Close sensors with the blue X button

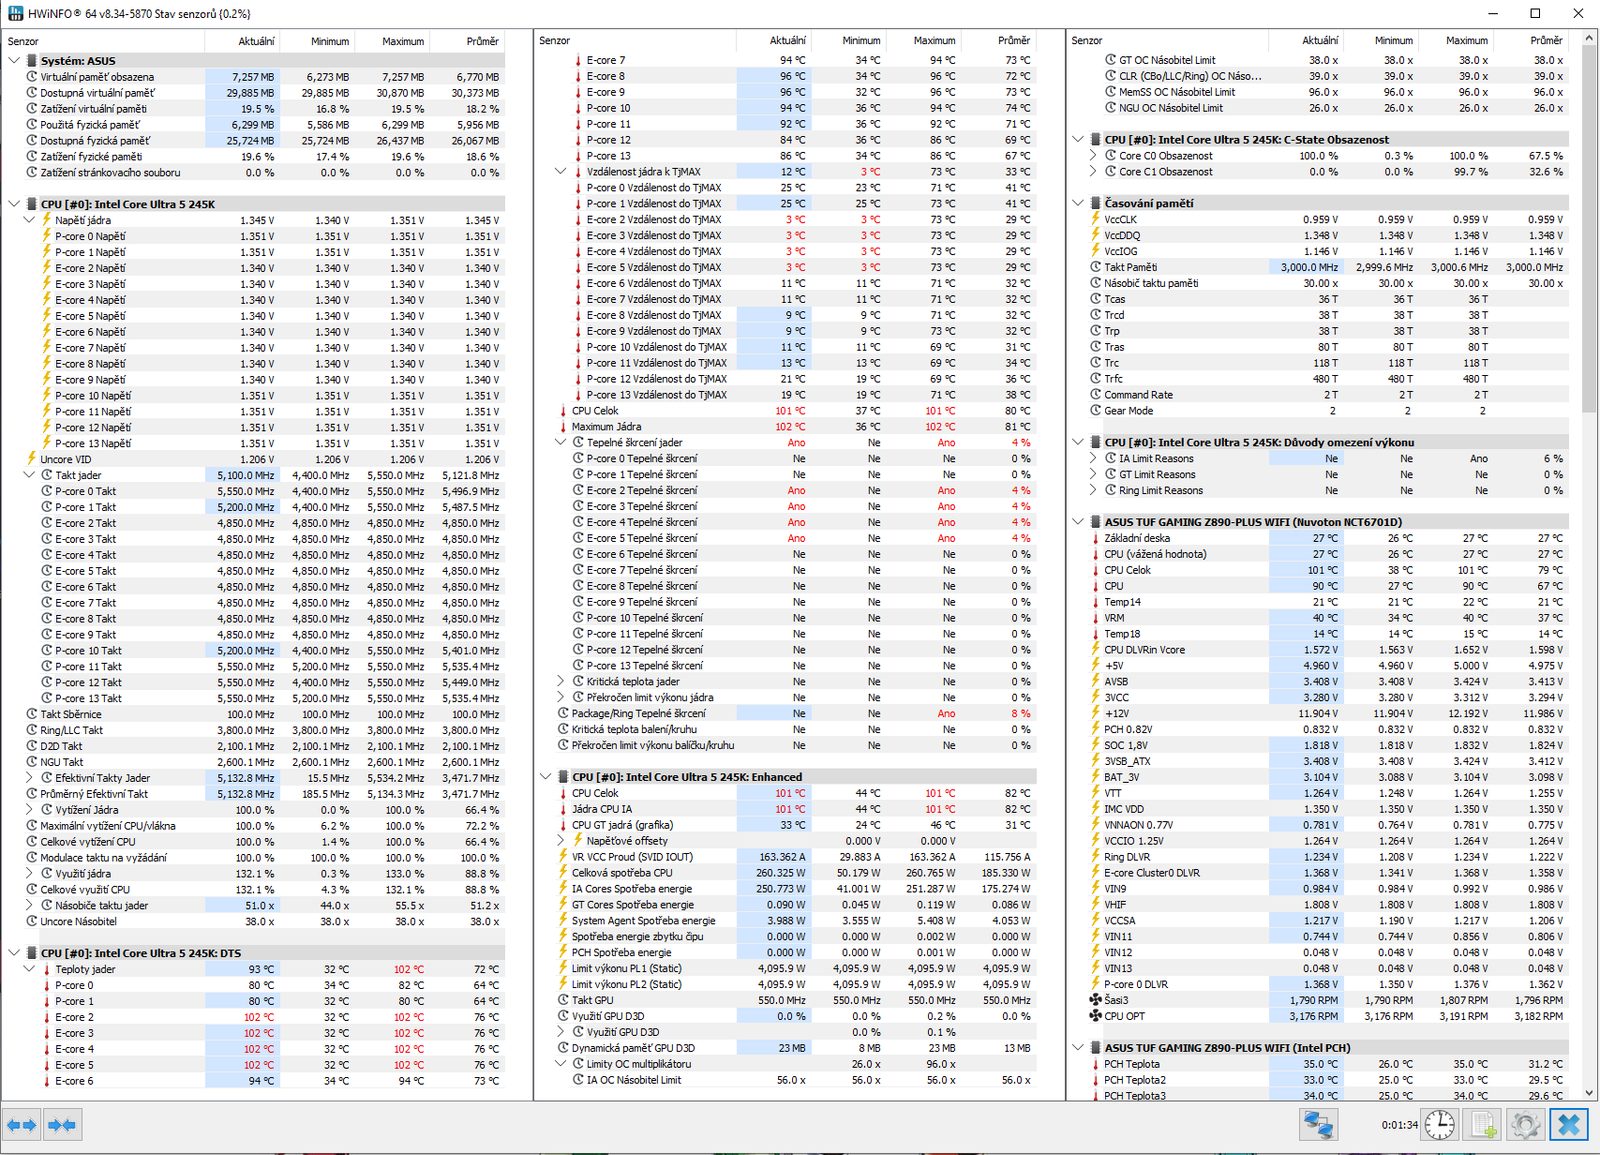(1568, 1125)
